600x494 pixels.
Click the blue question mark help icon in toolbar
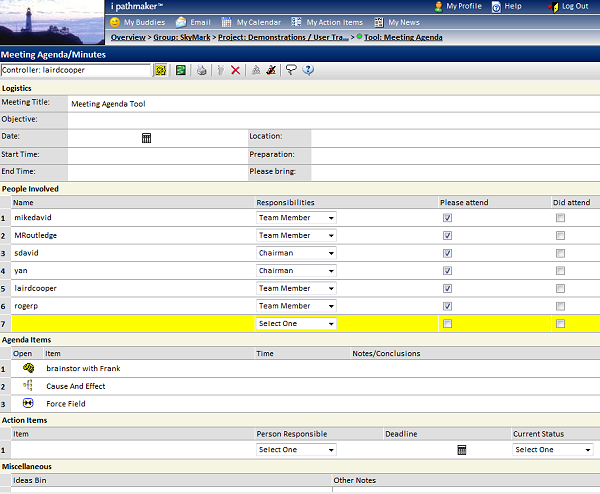308,70
